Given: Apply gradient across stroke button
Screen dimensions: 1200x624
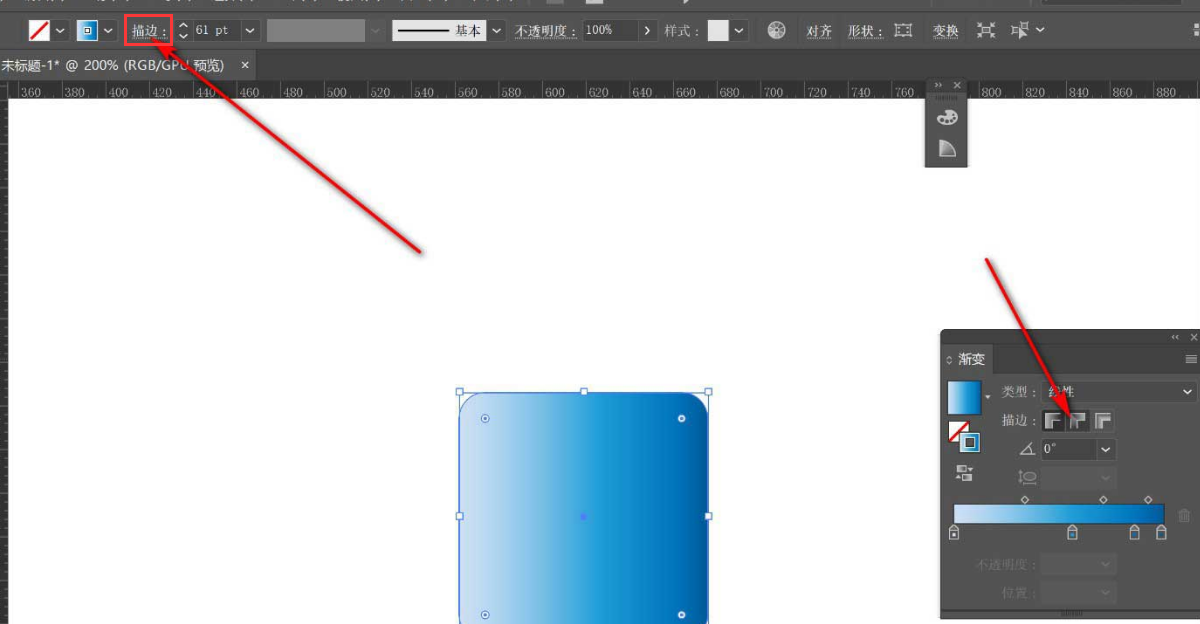Looking at the screenshot, I should coord(1103,421).
